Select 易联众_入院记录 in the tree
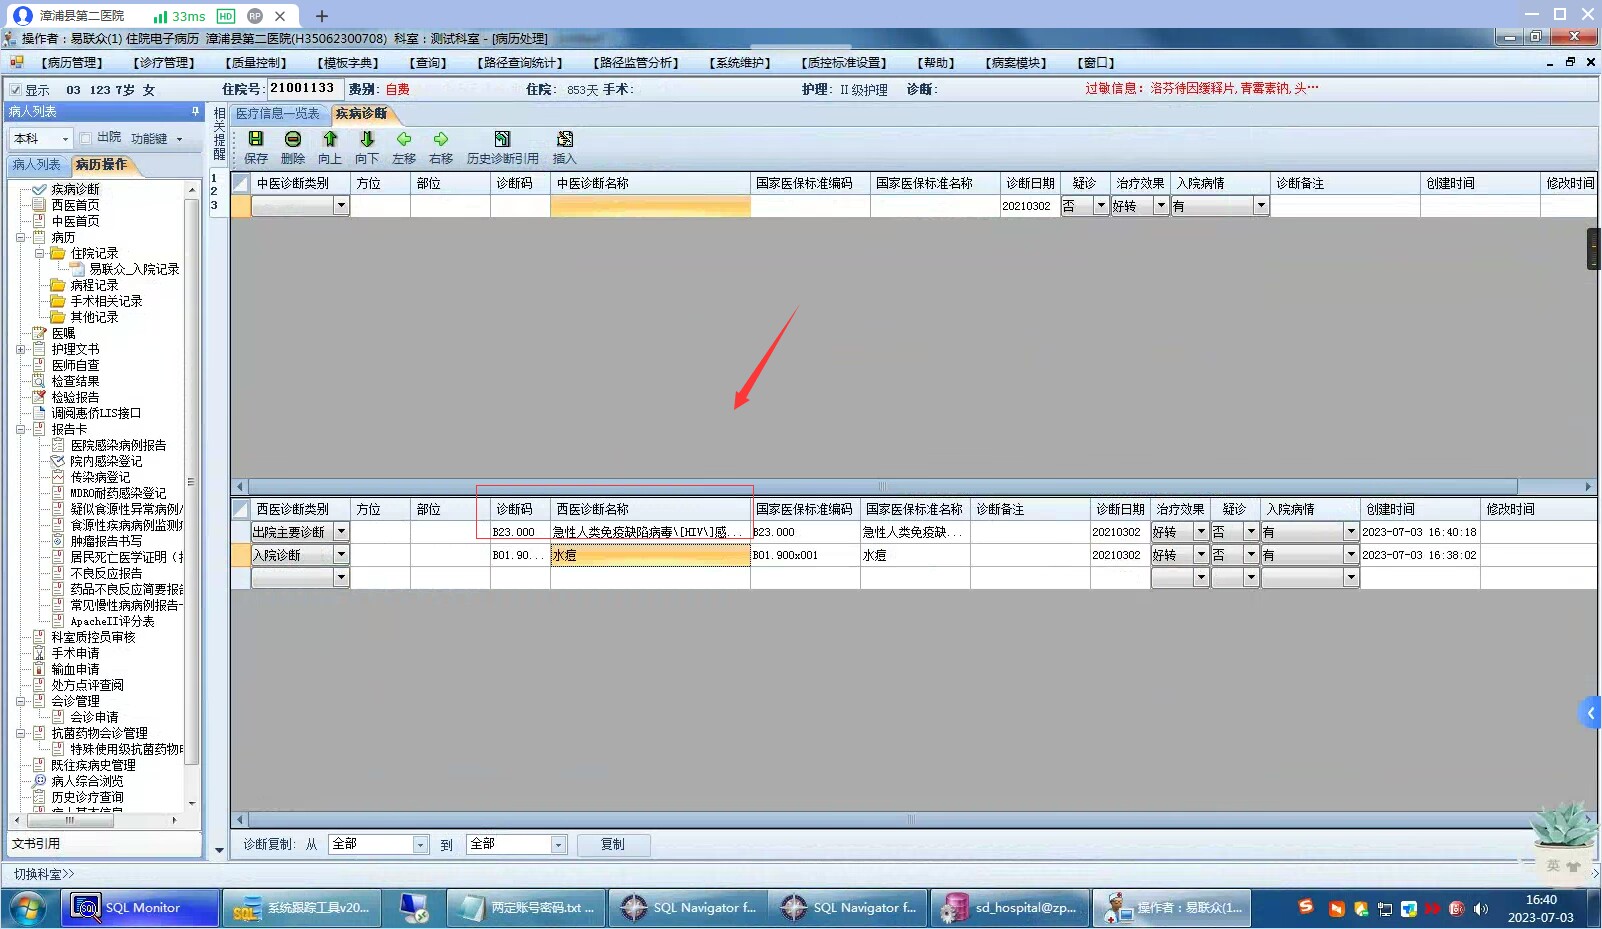This screenshot has width=1602, height=929. pyautogui.click(x=134, y=269)
